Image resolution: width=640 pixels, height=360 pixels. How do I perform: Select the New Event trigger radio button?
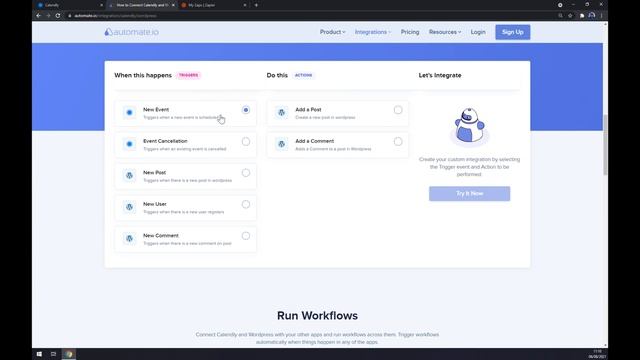pos(246,110)
